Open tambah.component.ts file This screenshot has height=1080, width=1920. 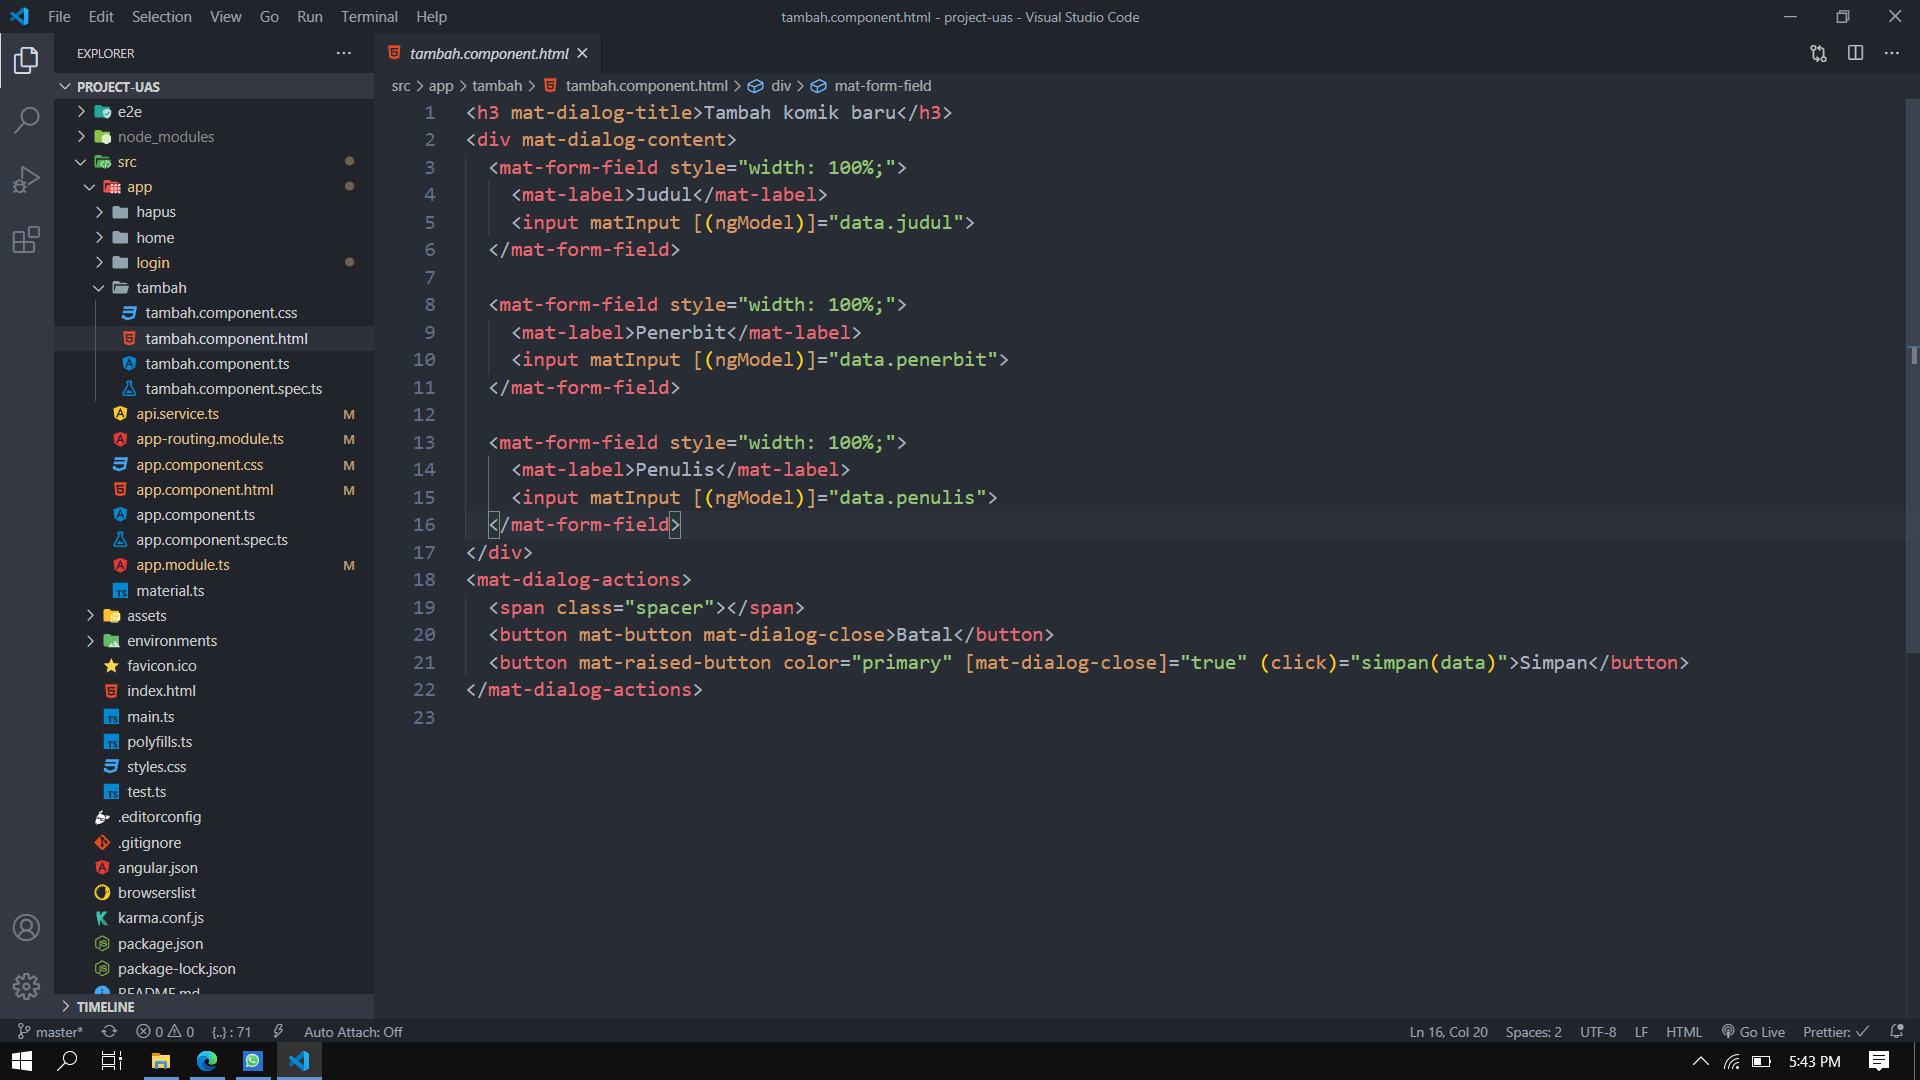tap(214, 364)
